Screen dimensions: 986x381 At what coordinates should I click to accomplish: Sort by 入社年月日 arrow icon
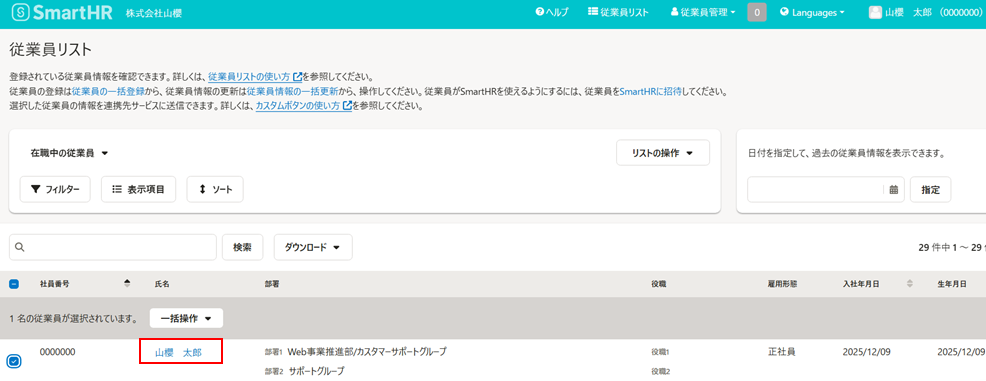click(x=909, y=284)
